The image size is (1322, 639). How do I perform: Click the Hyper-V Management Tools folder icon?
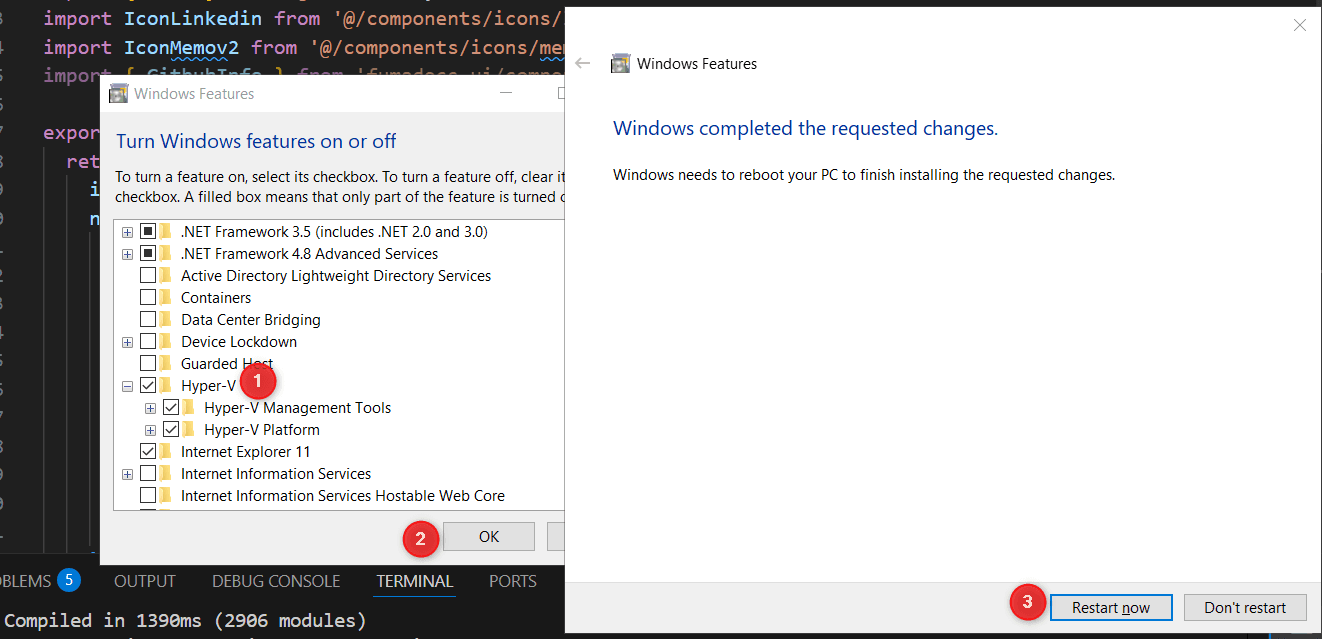[189, 408]
